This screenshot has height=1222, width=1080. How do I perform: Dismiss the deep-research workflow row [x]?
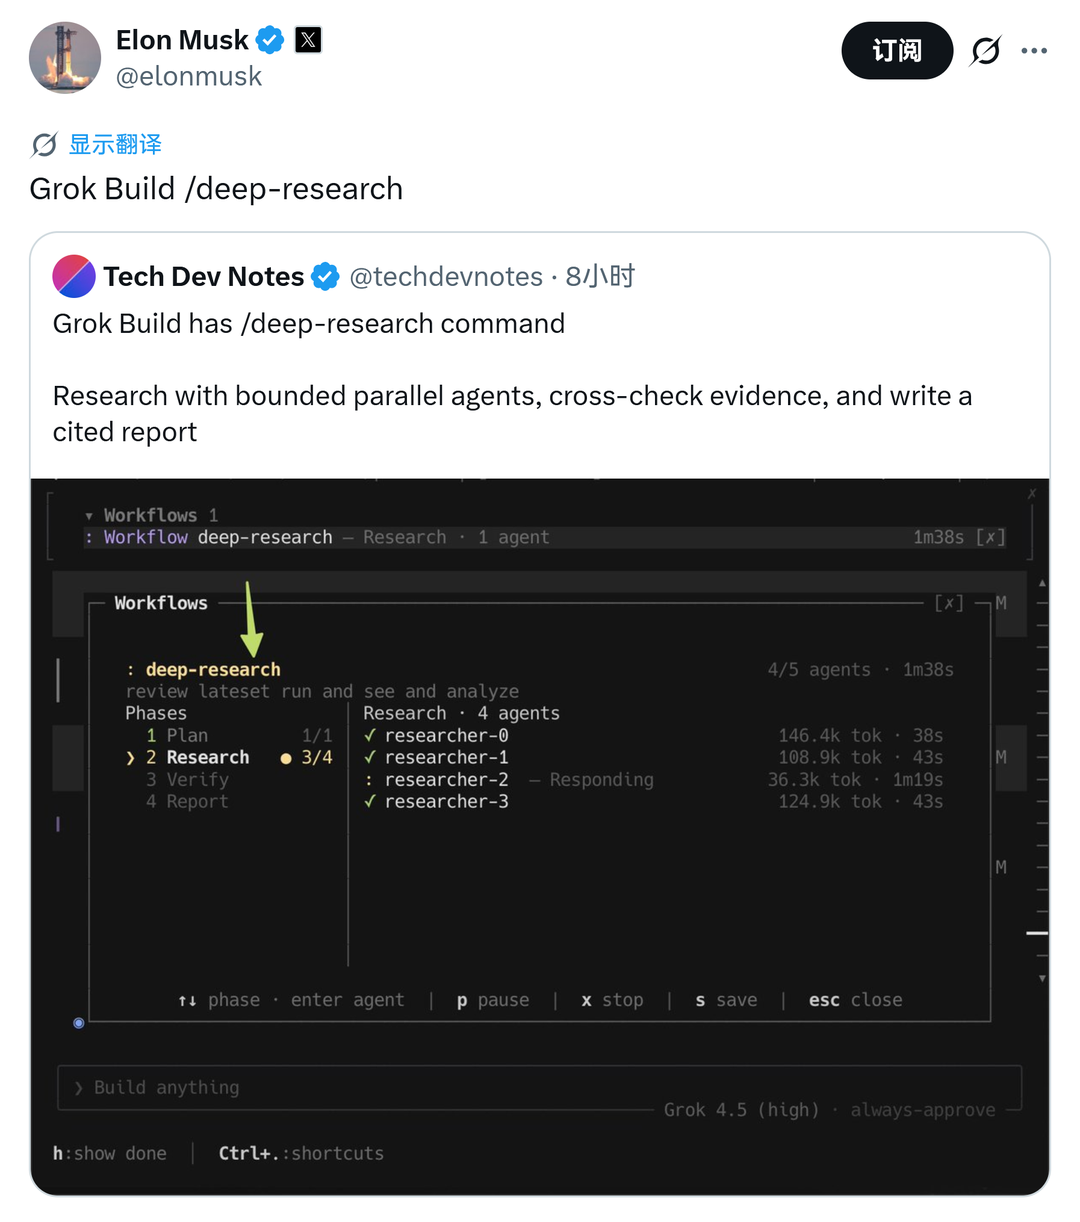pyautogui.click(x=990, y=537)
